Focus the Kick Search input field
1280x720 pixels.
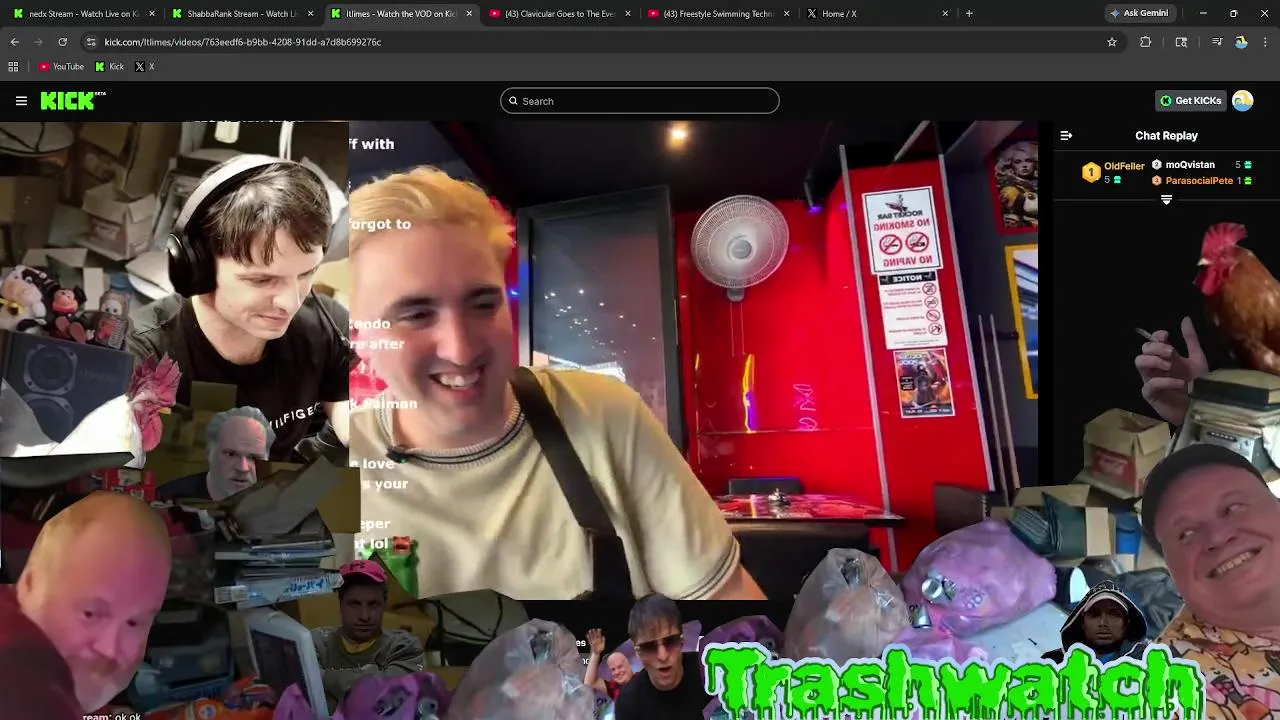pos(640,101)
